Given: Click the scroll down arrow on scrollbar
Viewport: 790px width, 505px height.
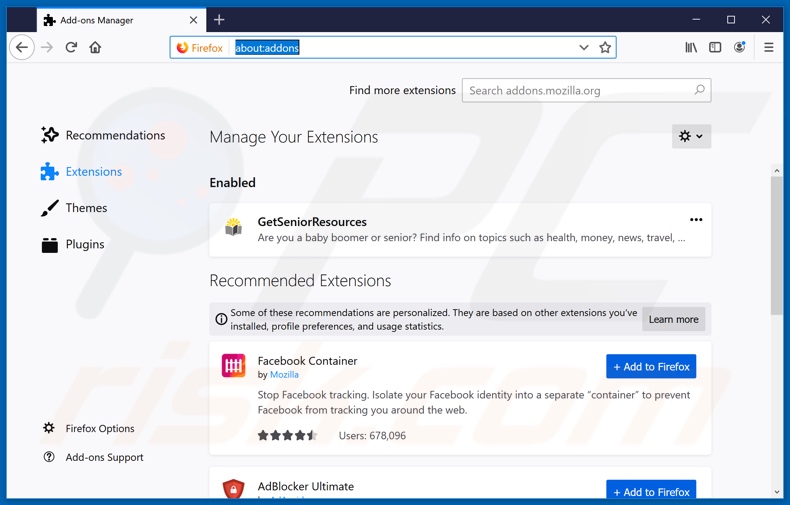Looking at the screenshot, I should pyautogui.click(x=776, y=492).
